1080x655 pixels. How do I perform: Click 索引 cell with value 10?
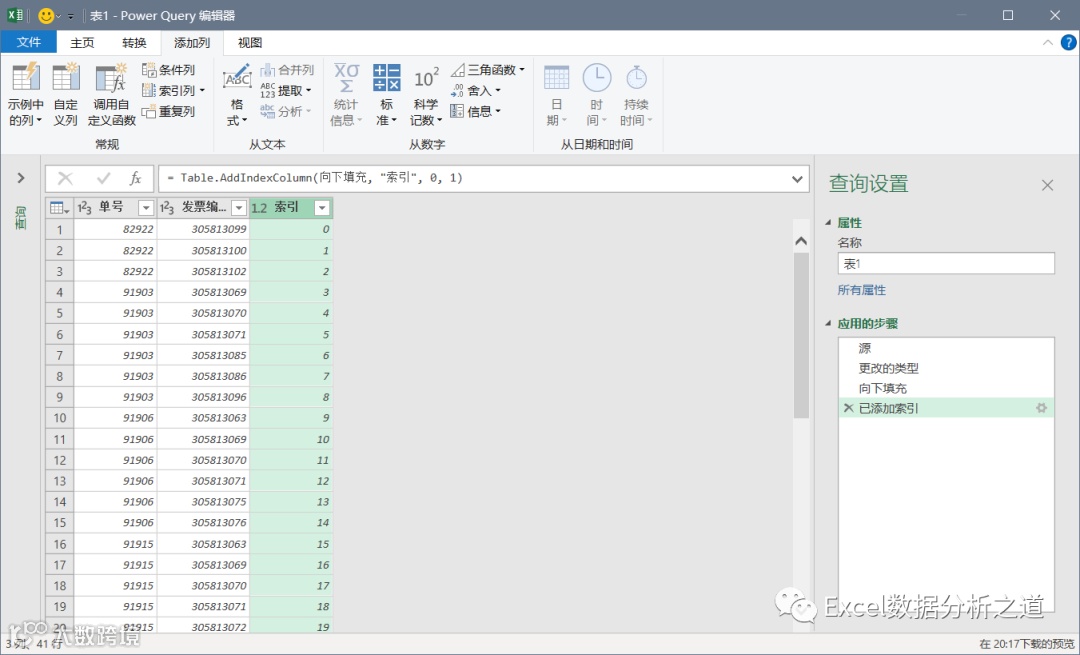coord(291,439)
